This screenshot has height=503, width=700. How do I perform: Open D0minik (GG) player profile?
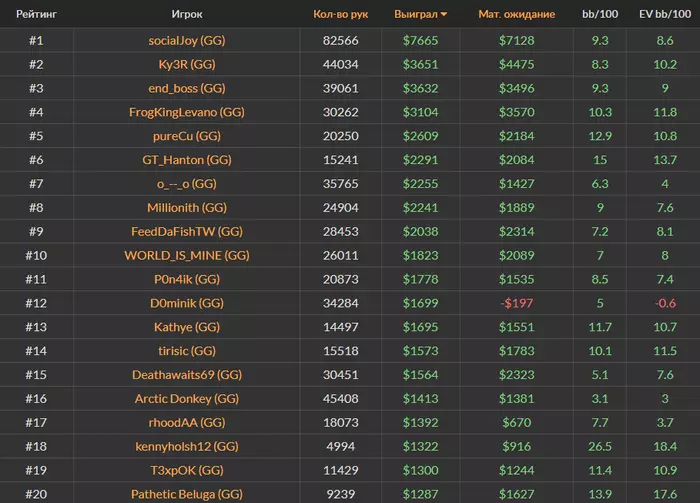(187, 303)
